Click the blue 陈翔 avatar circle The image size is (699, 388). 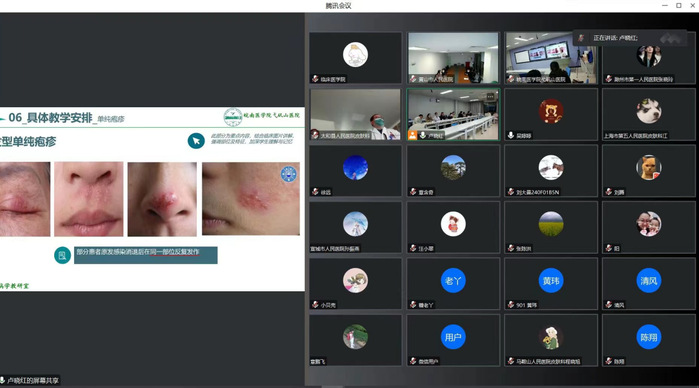649,337
